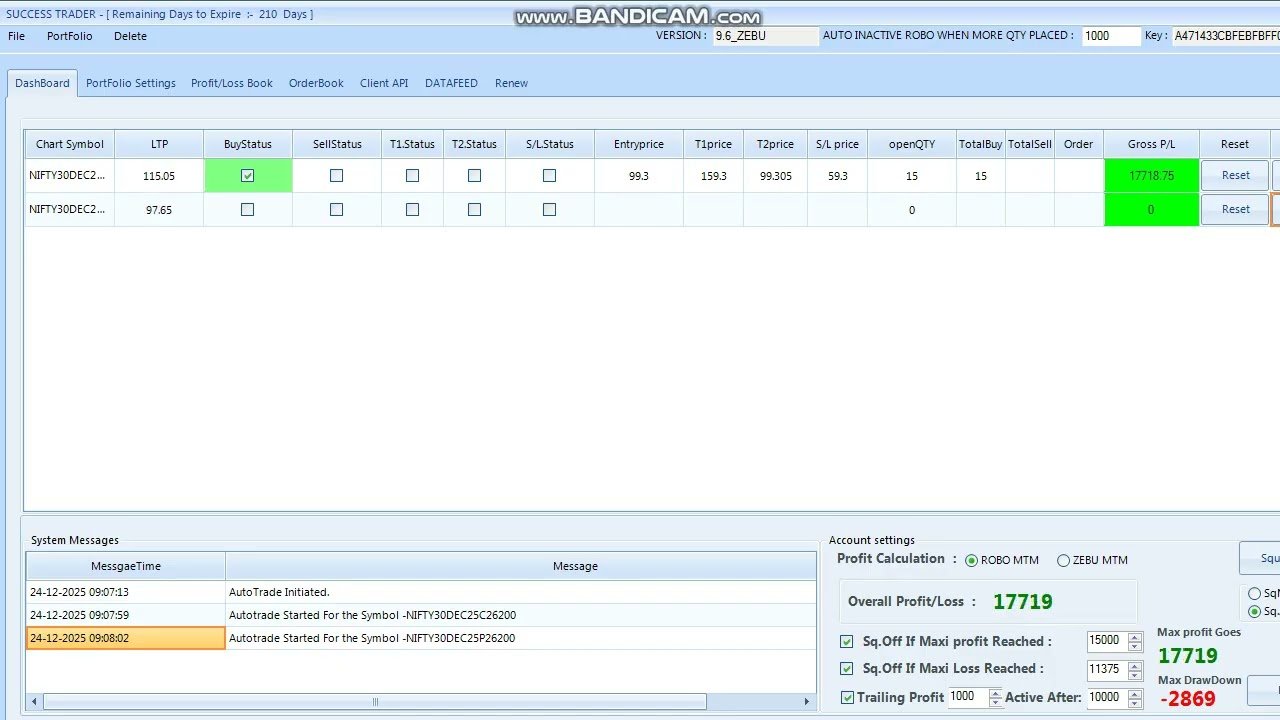This screenshot has height=720, width=1280.
Task: Check T1.Status on the second symbol row
Action: [x=411, y=209]
